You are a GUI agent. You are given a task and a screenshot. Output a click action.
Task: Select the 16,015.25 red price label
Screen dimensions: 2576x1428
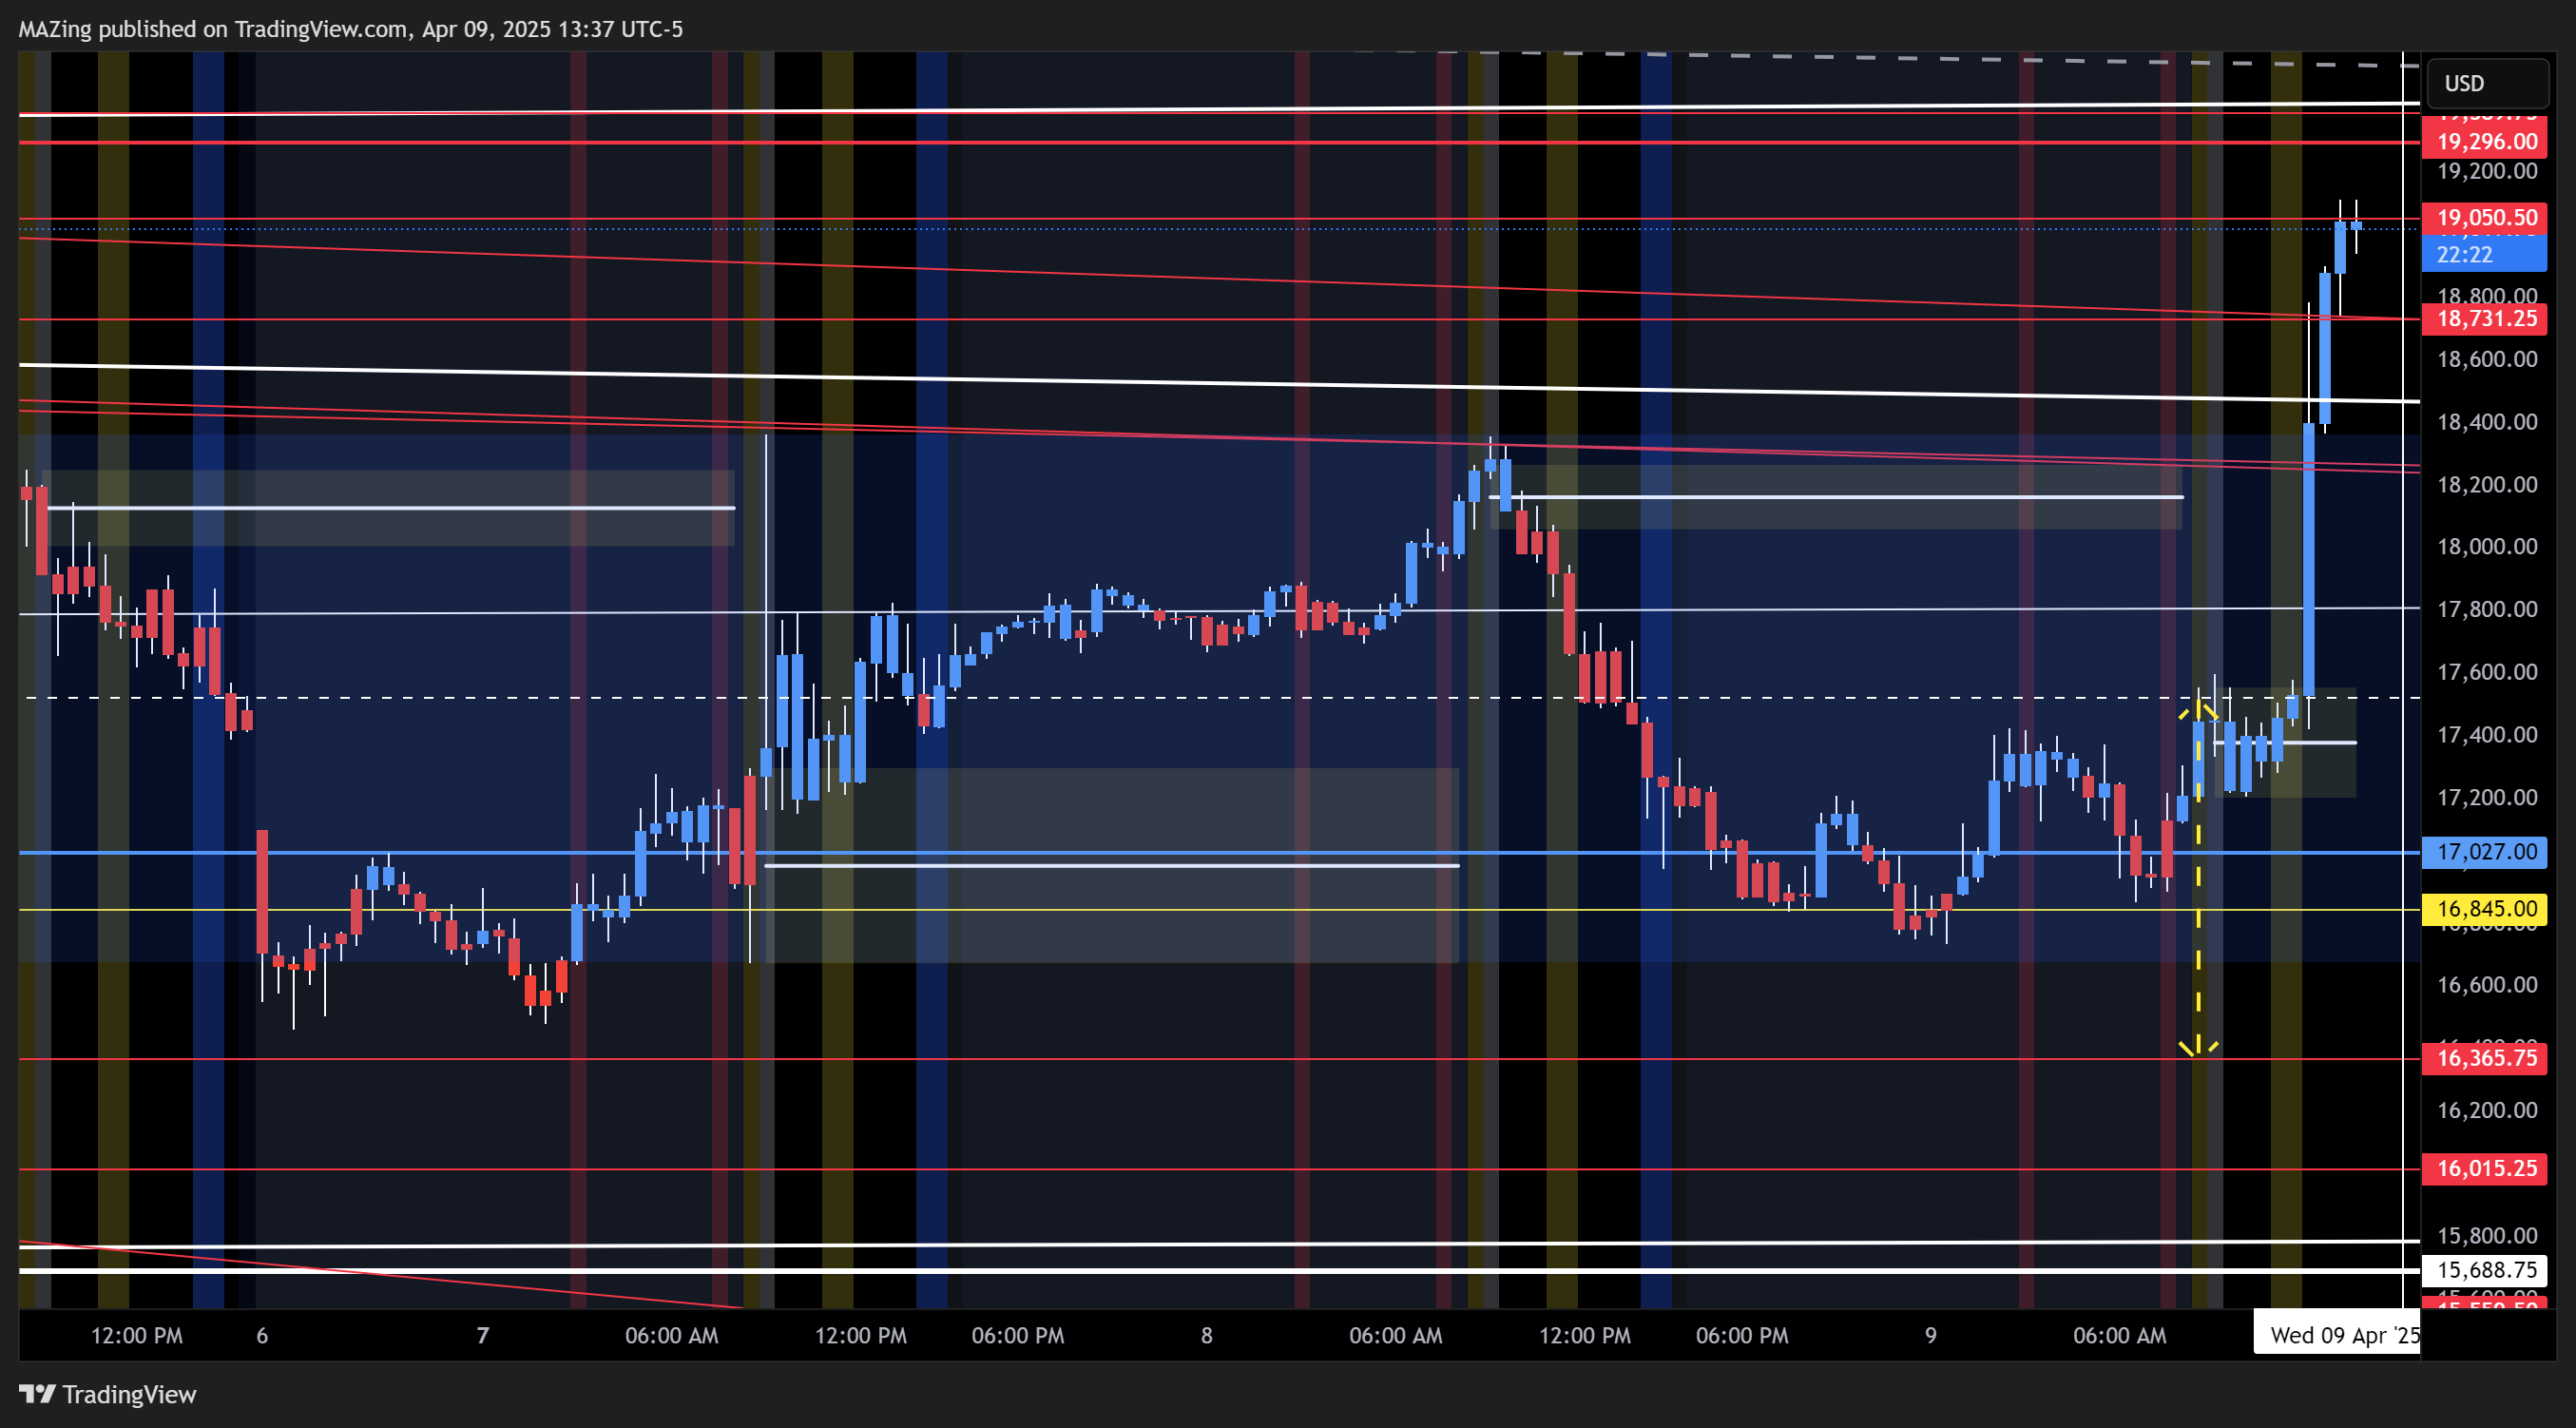point(2484,1167)
